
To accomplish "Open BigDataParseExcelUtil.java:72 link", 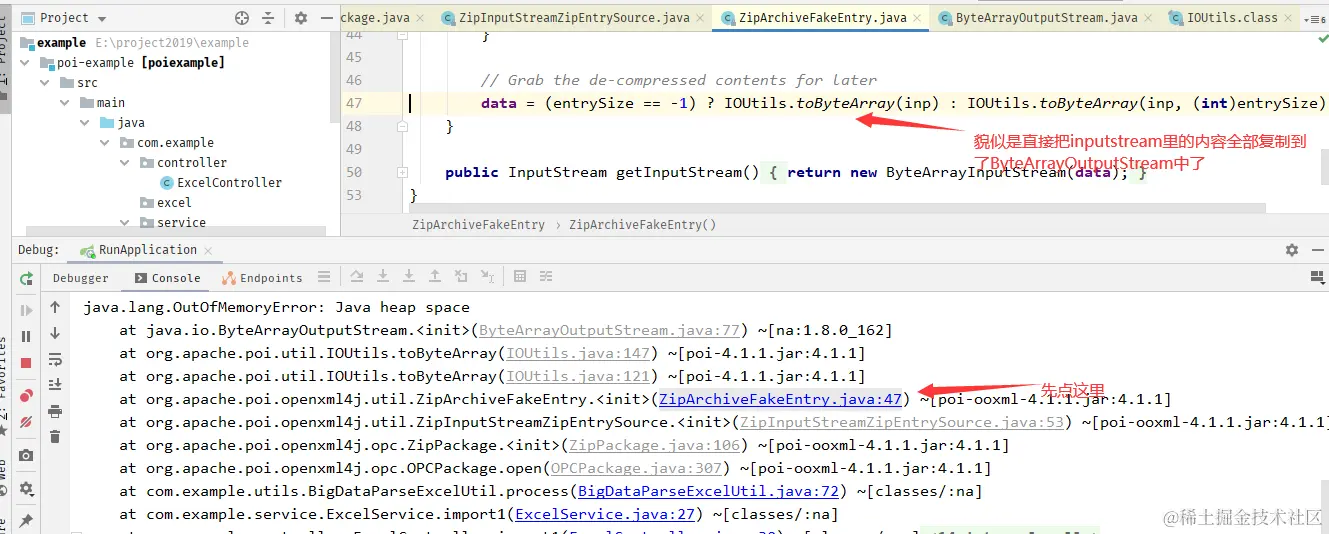I will 708,491.
